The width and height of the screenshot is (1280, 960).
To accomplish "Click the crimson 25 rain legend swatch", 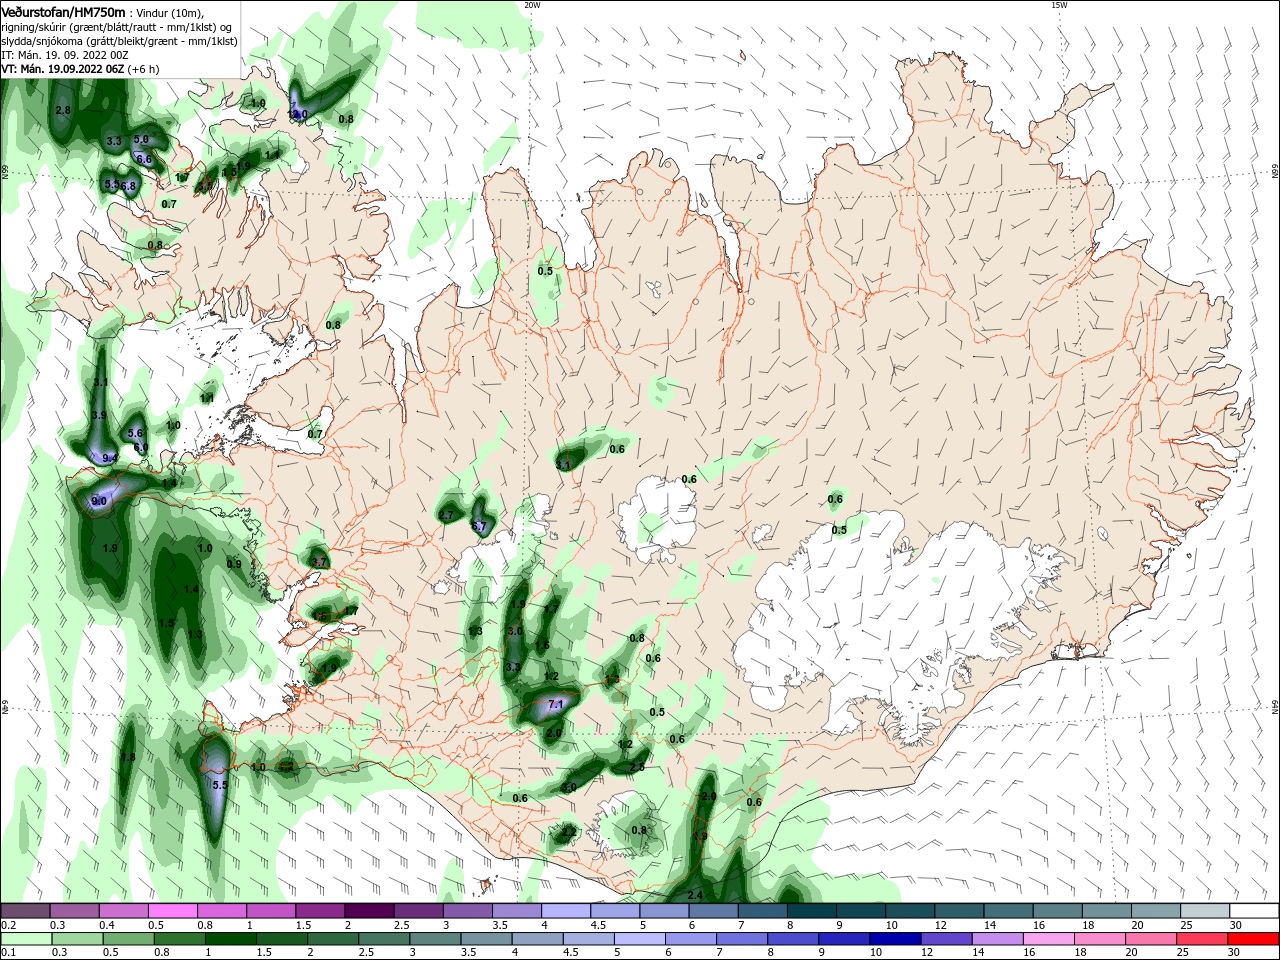I will [x=1200, y=939].
